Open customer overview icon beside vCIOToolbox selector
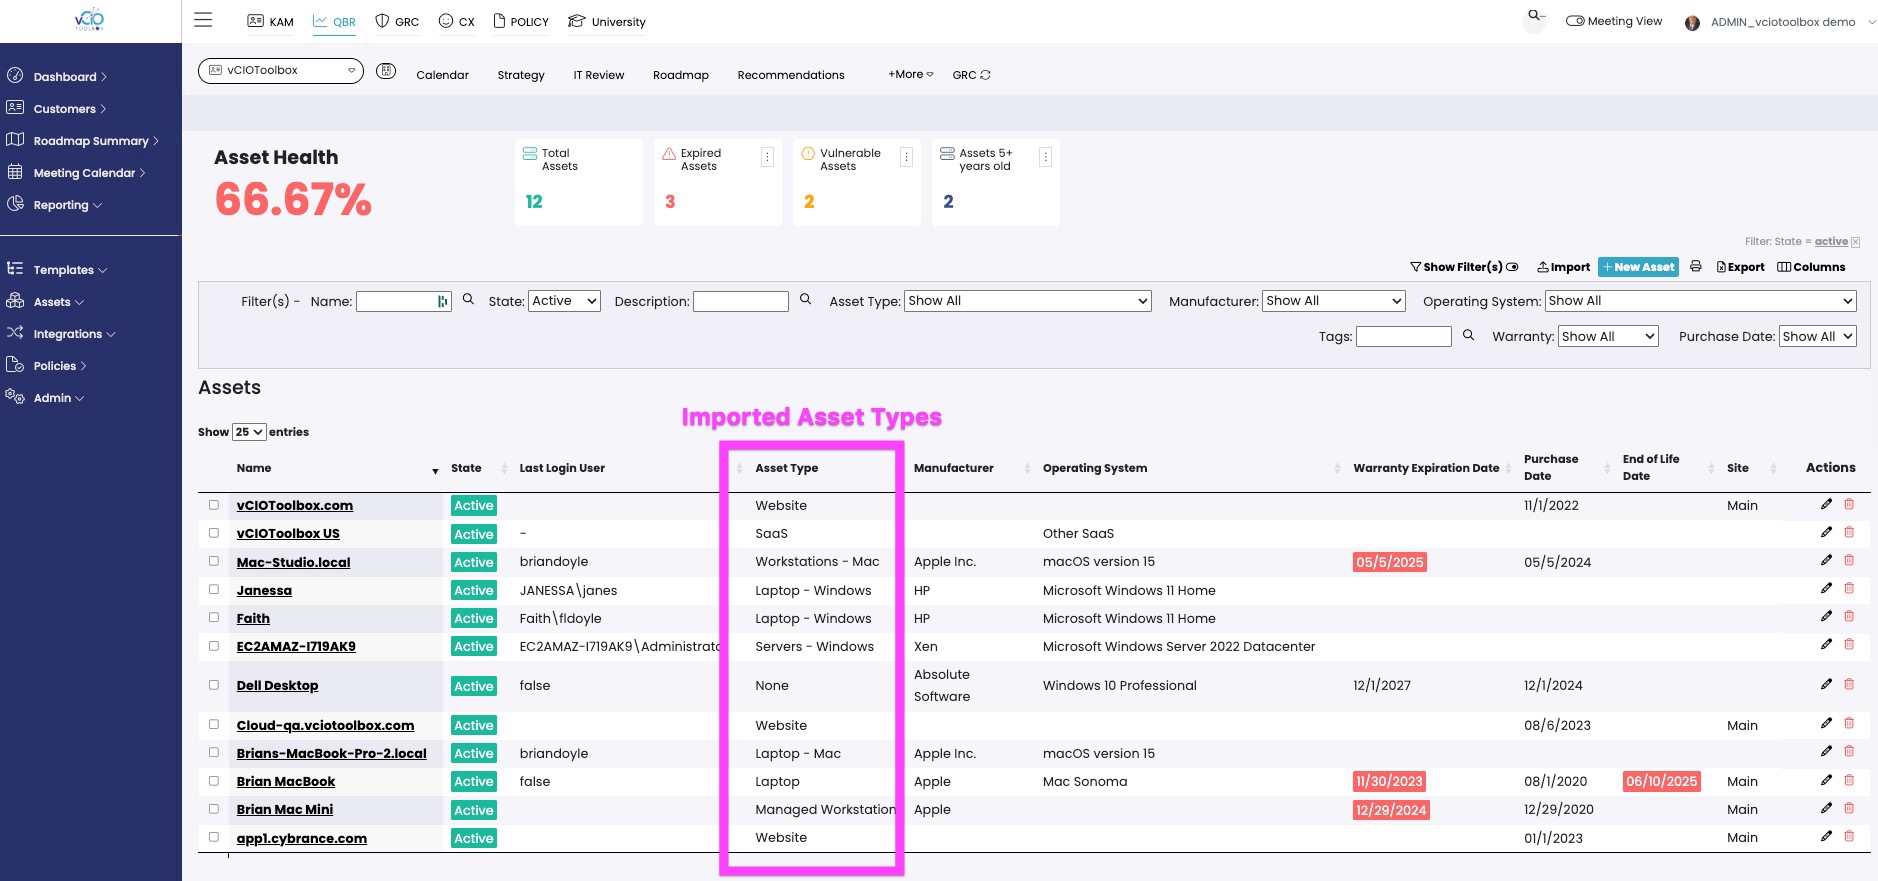Viewport: 1878px width, 881px height. click(x=386, y=71)
